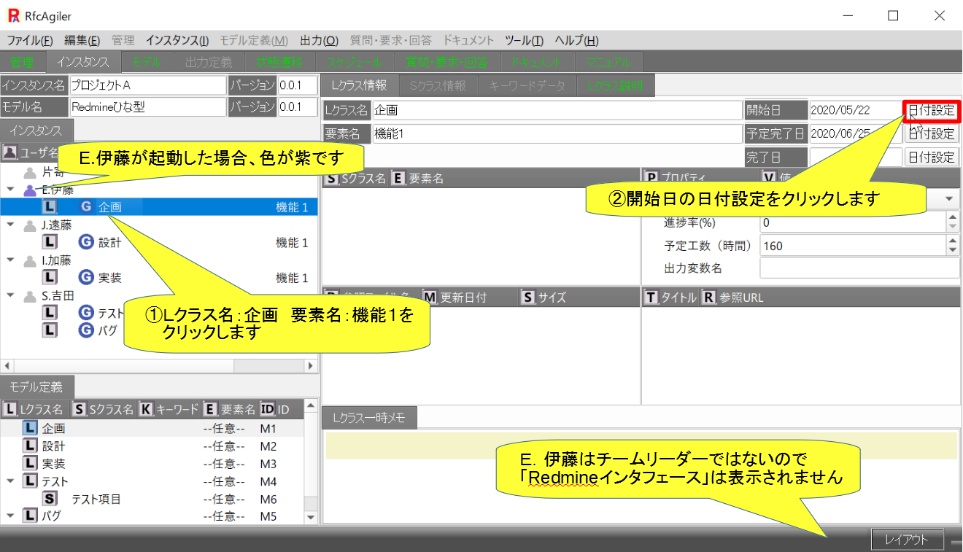Click the 要素名 field containing 機能1
963x552 pixels.
(557, 134)
